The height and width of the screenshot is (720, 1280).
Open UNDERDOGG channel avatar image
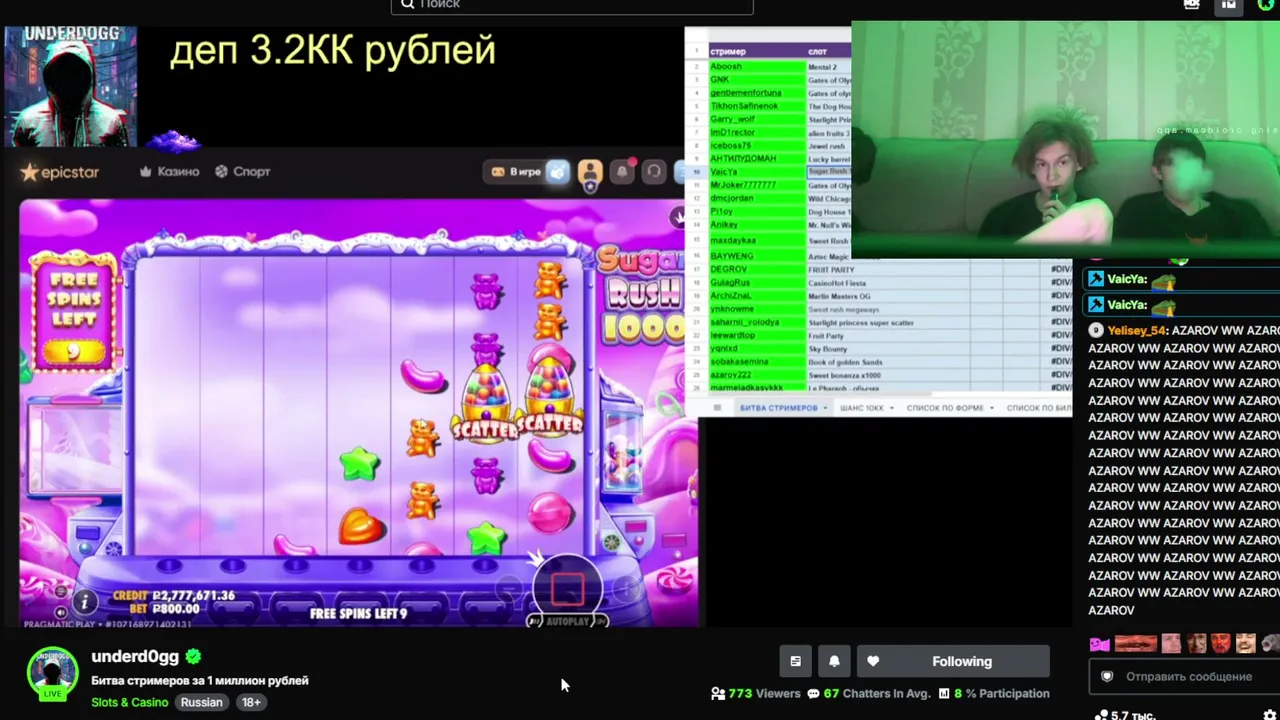(70, 86)
